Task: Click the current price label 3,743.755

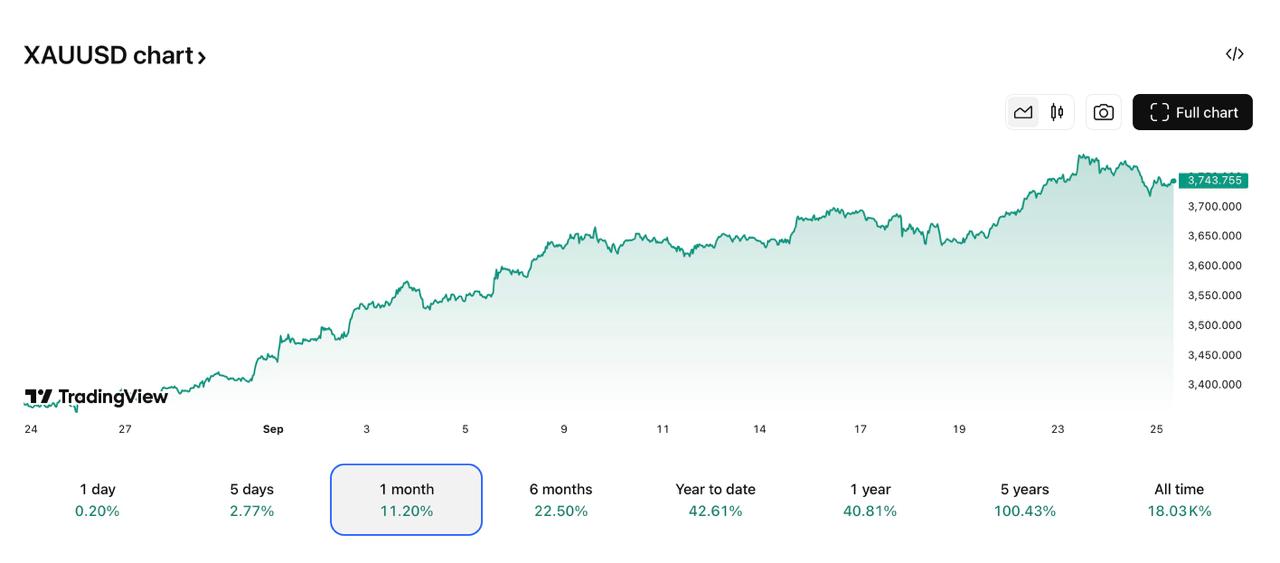Action: pyautogui.click(x=1214, y=181)
